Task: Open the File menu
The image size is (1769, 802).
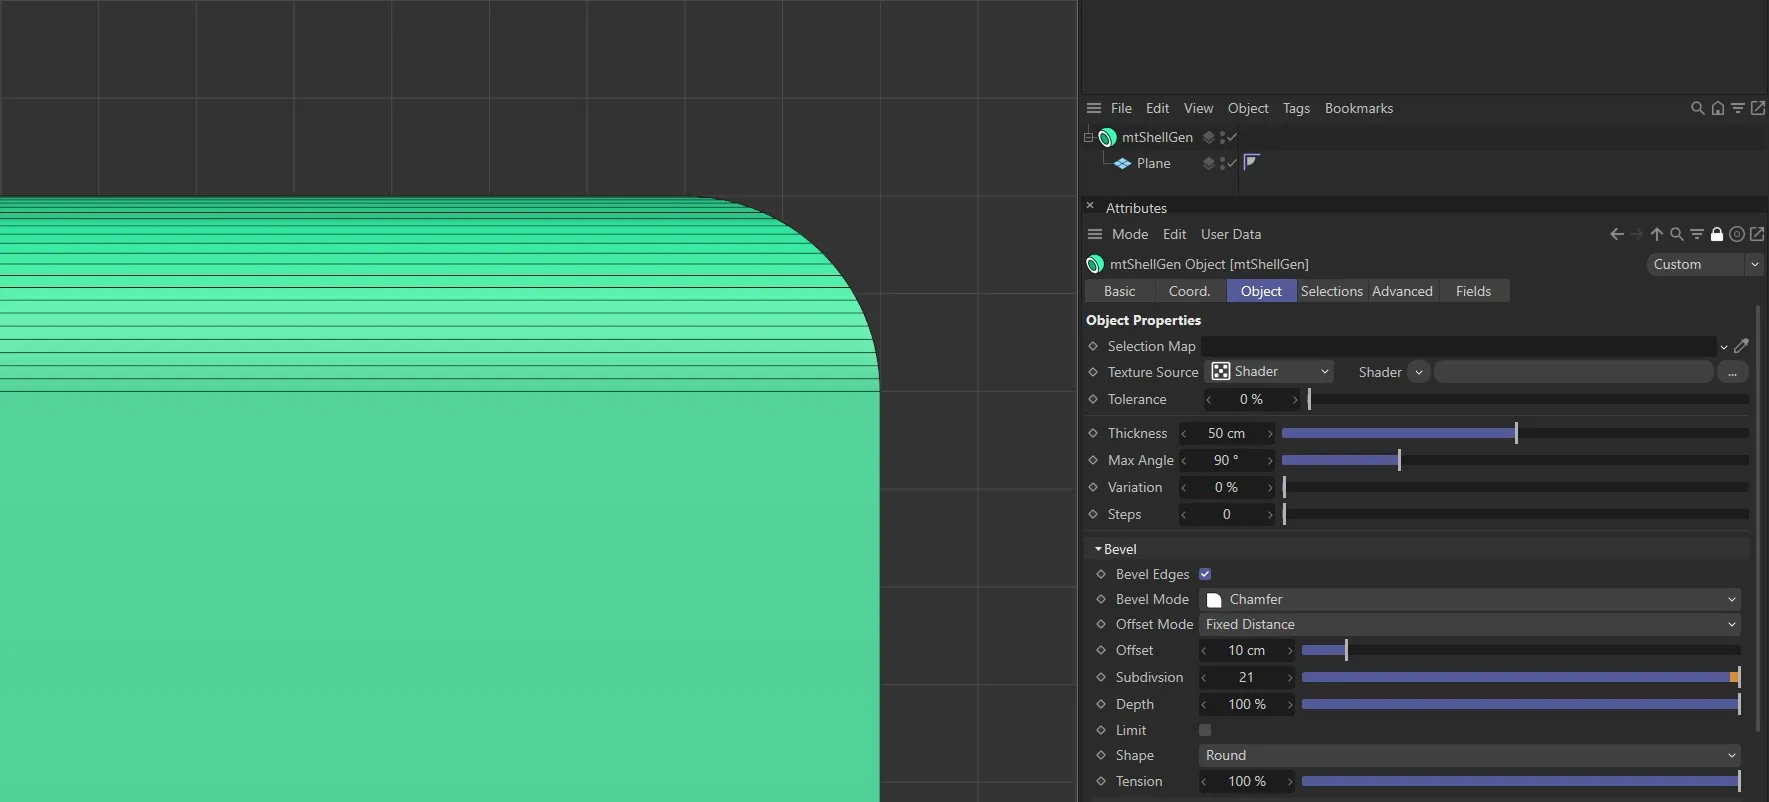Action: tap(1121, 108)
